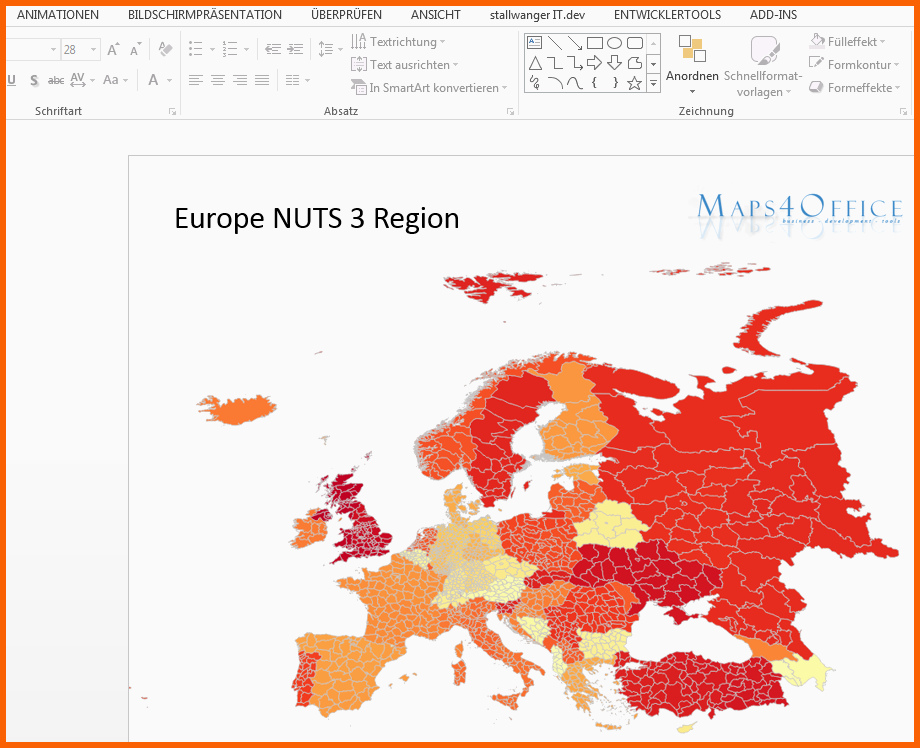Choose the isosceles triangle shape

(x=535, y=63)
